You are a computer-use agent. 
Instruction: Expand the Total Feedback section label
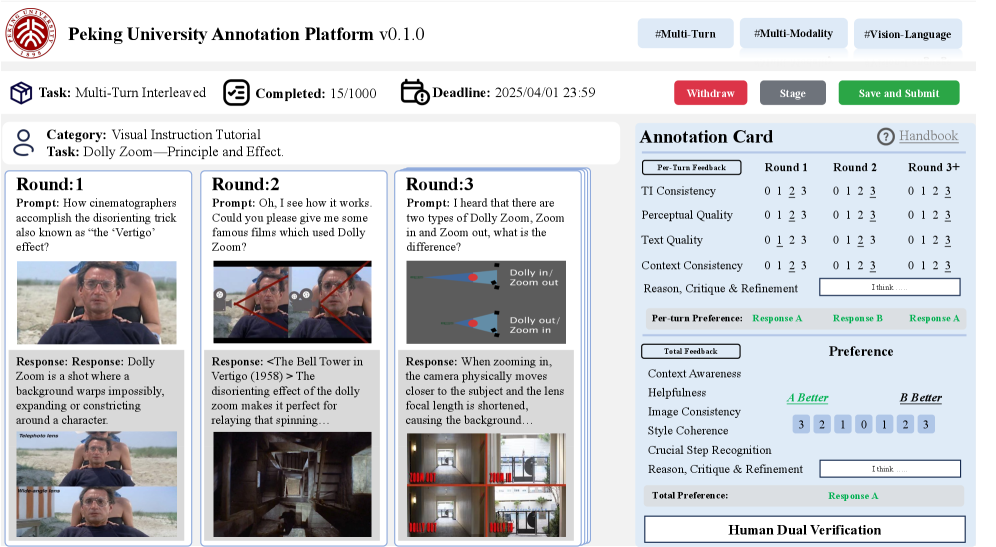(x=690, y=351)
